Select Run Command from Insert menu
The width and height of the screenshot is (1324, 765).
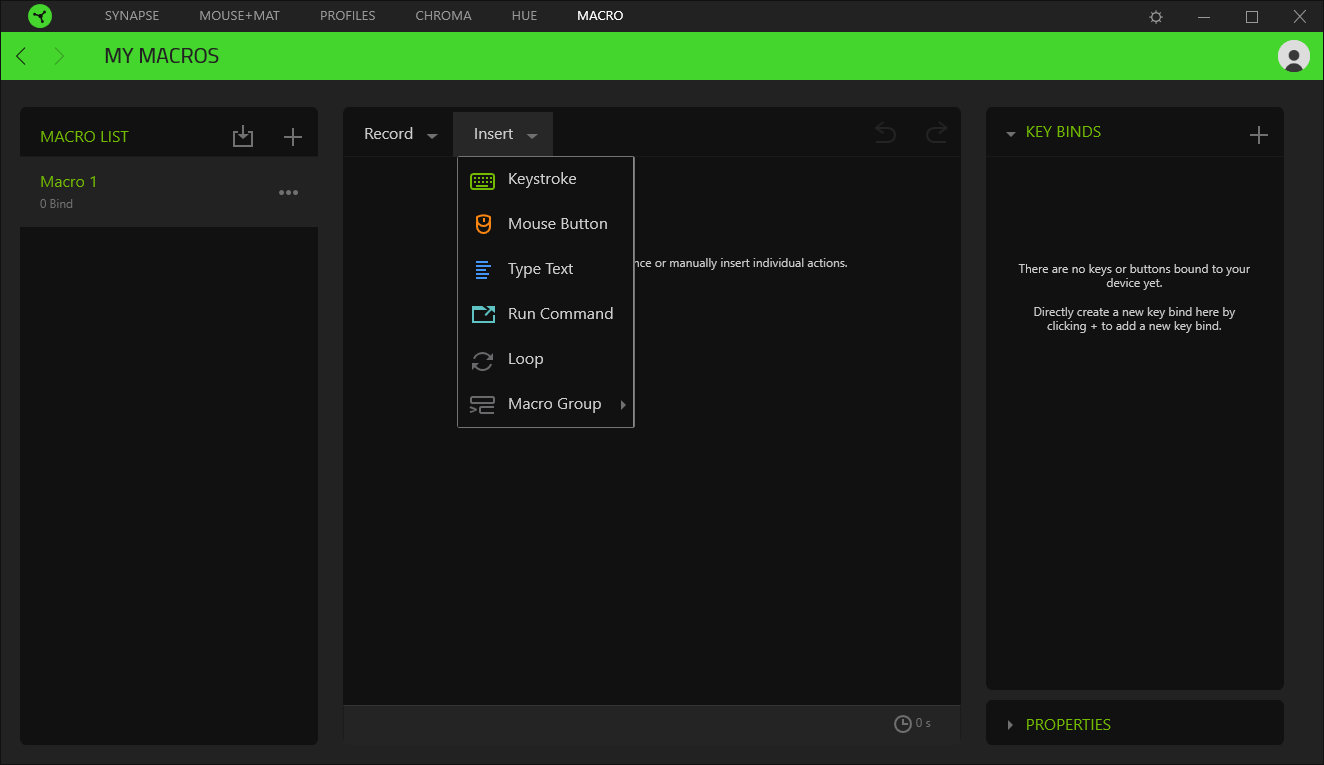(559, 314)
